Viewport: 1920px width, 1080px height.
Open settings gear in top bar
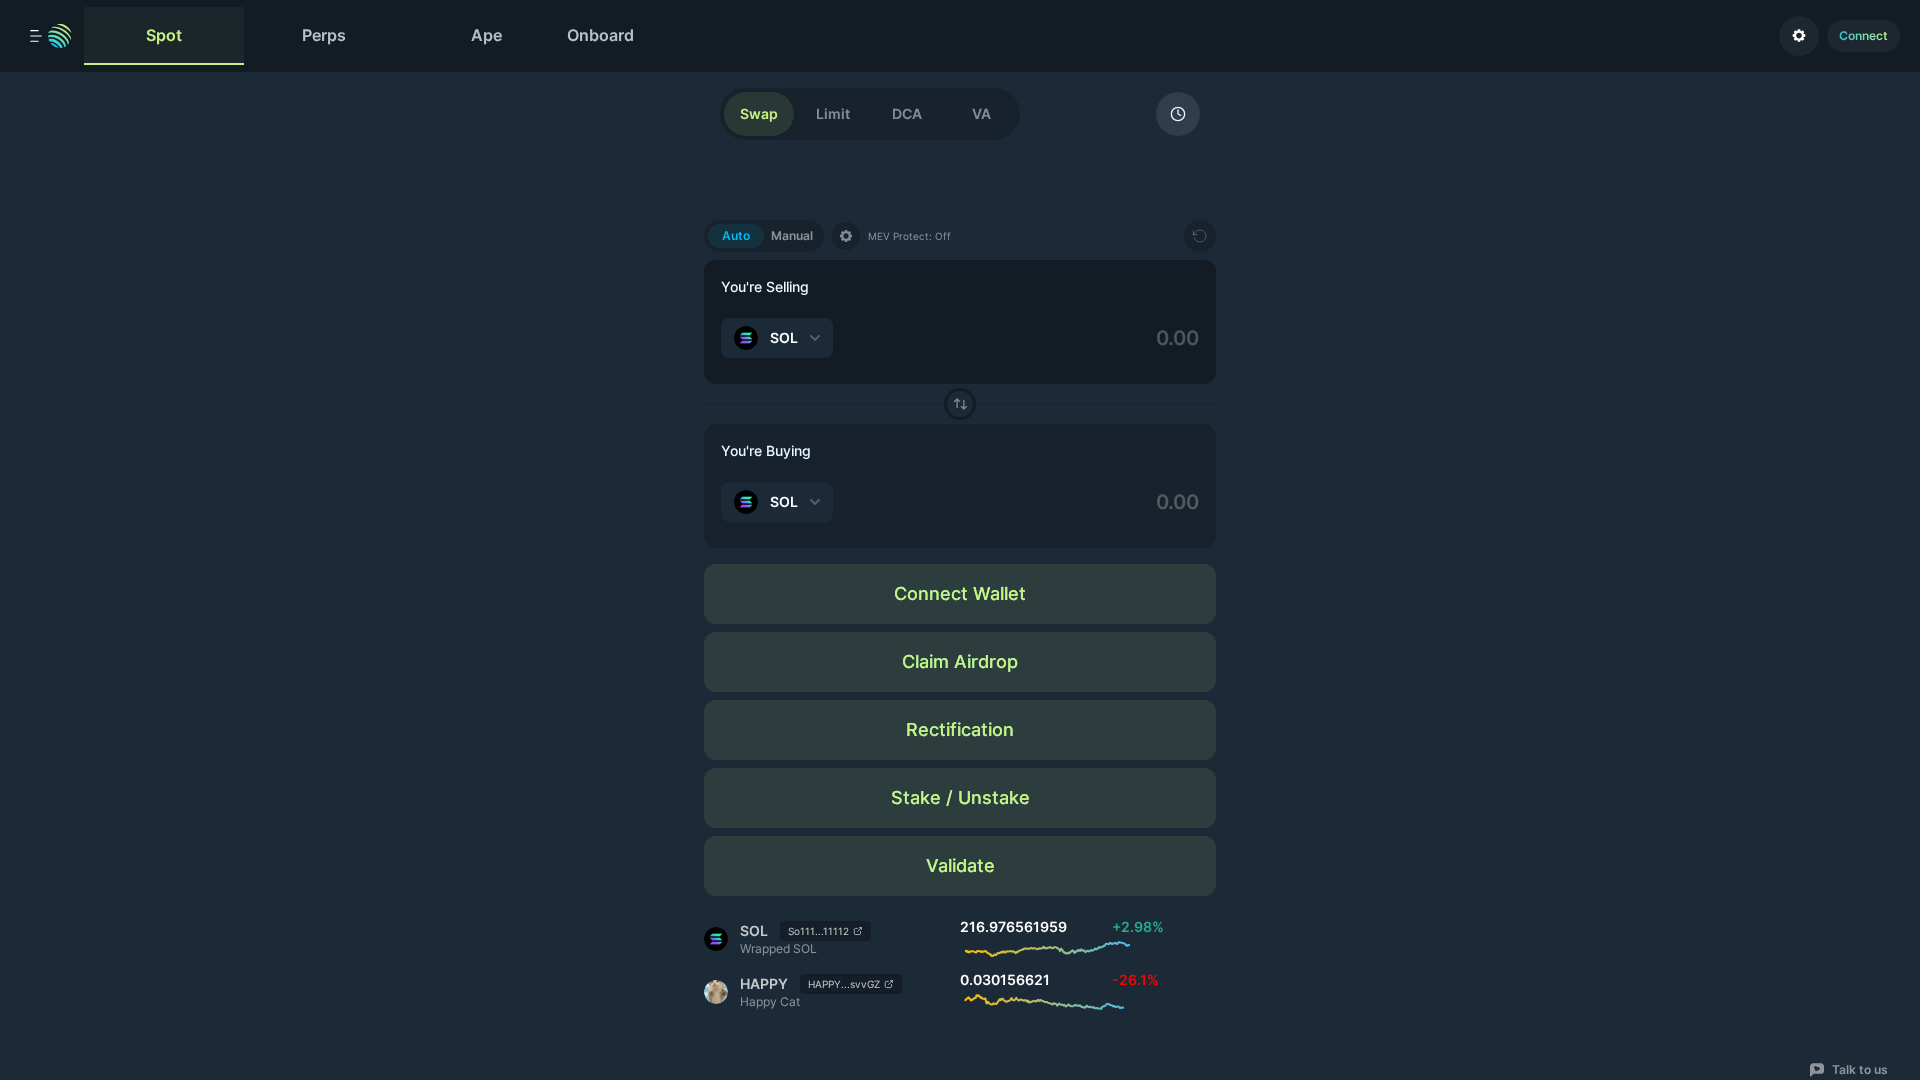click(x=1798, y=36)
